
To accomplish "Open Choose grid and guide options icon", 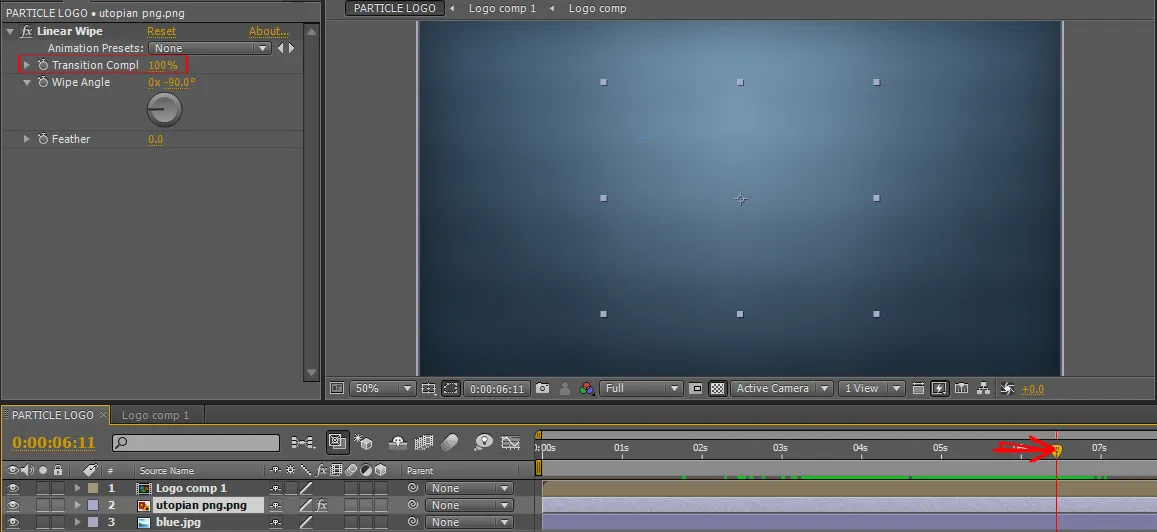I will click(429, 388).
